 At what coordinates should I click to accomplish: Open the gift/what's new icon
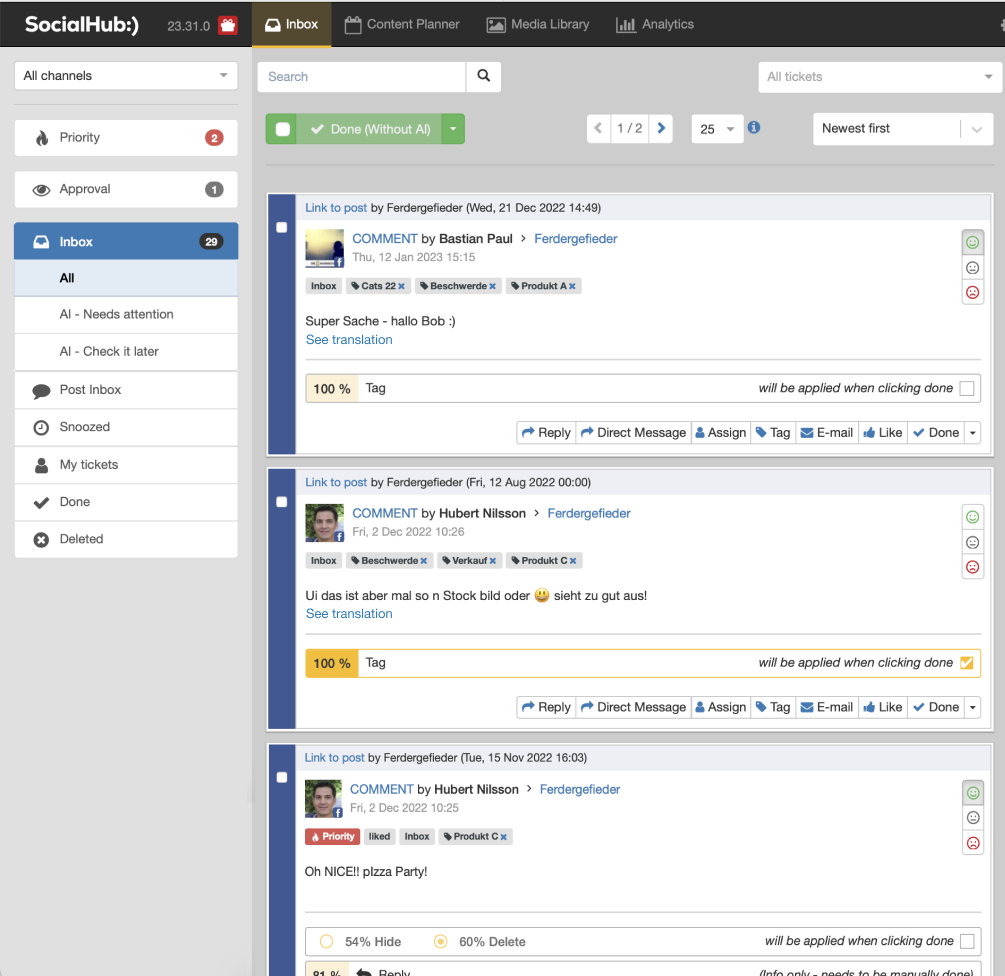point(228,25)
